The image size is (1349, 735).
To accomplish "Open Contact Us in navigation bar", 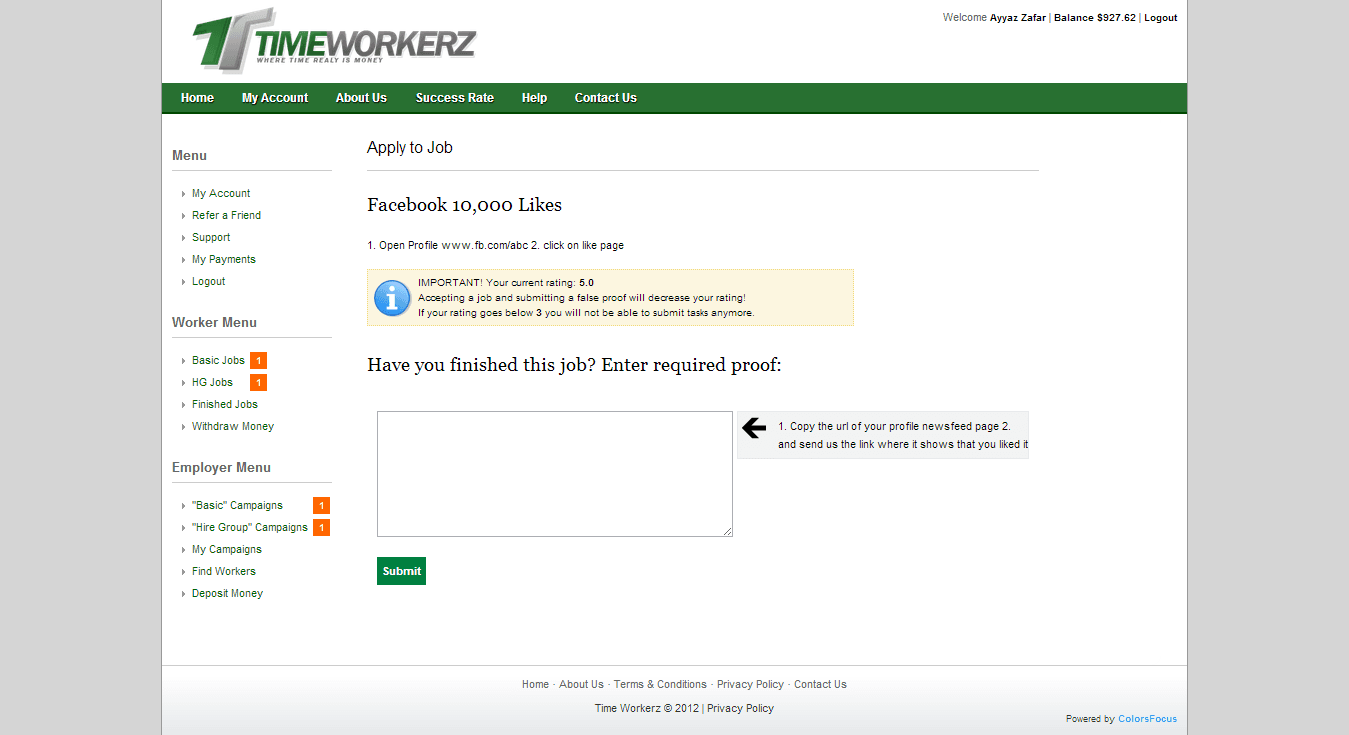I will pos(605,98).
